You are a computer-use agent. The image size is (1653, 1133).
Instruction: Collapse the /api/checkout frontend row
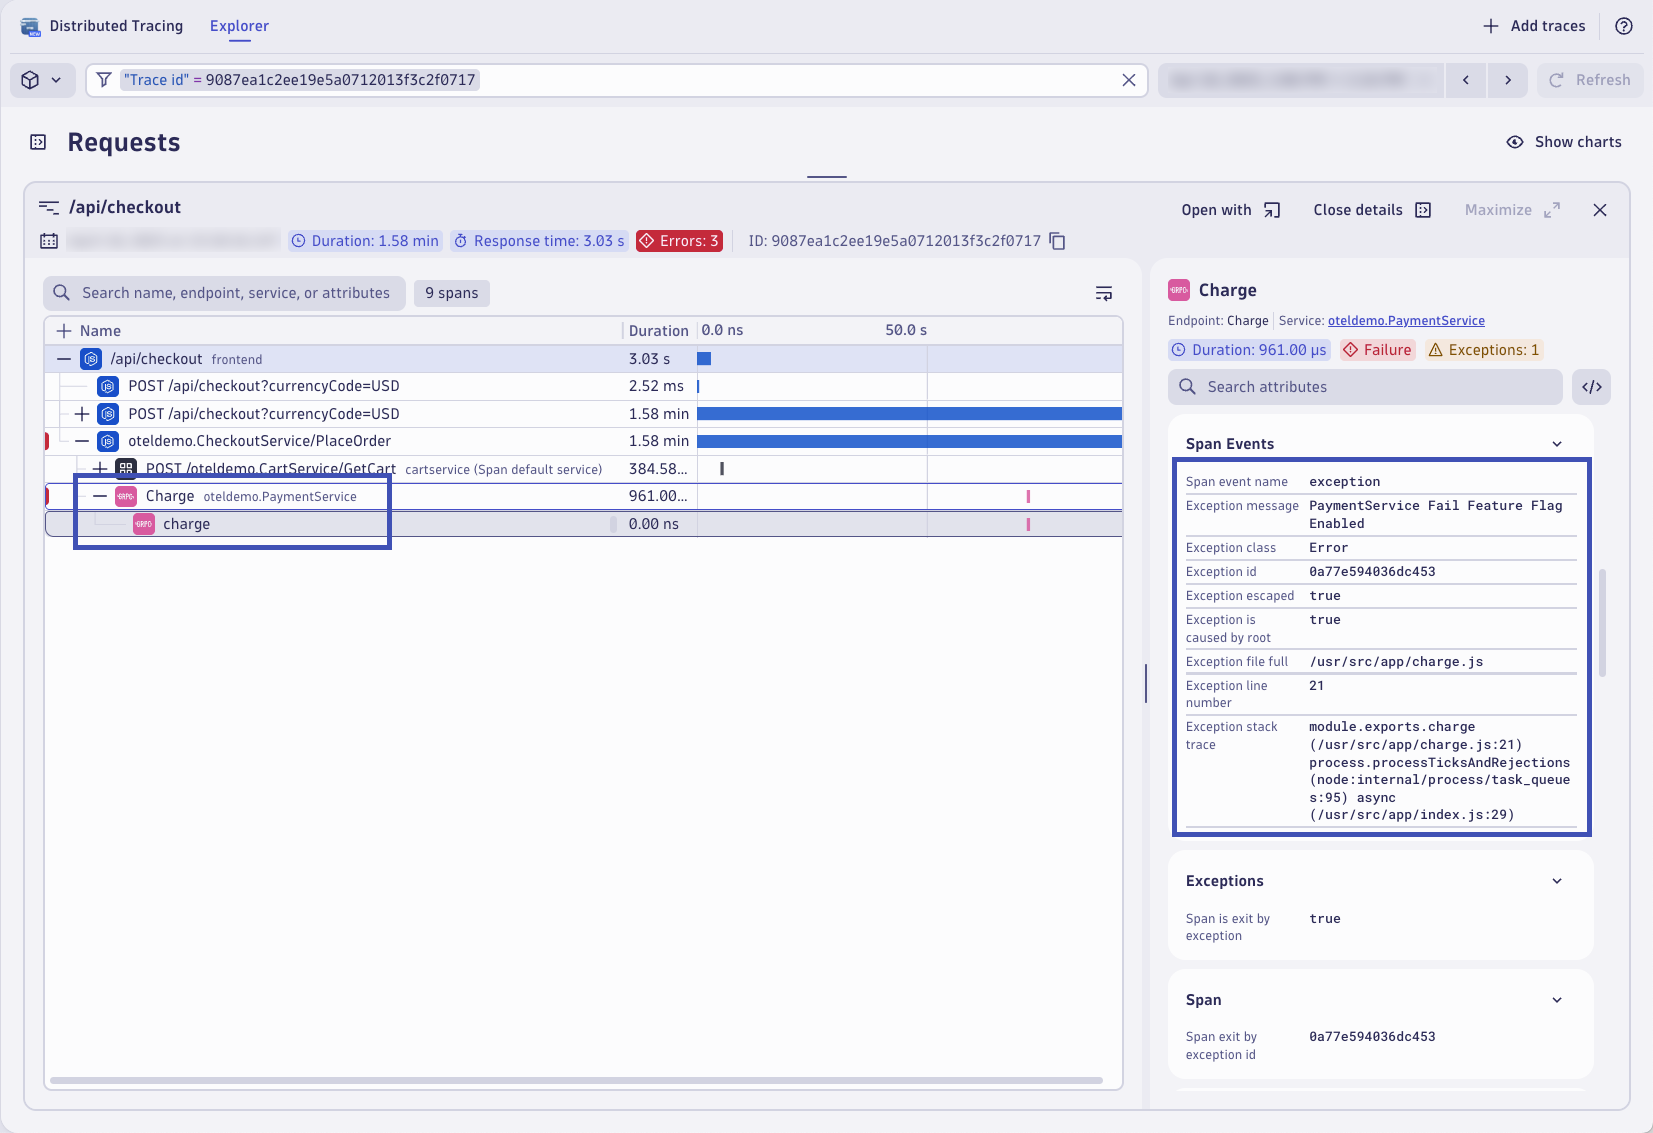[x=64, y=359]
